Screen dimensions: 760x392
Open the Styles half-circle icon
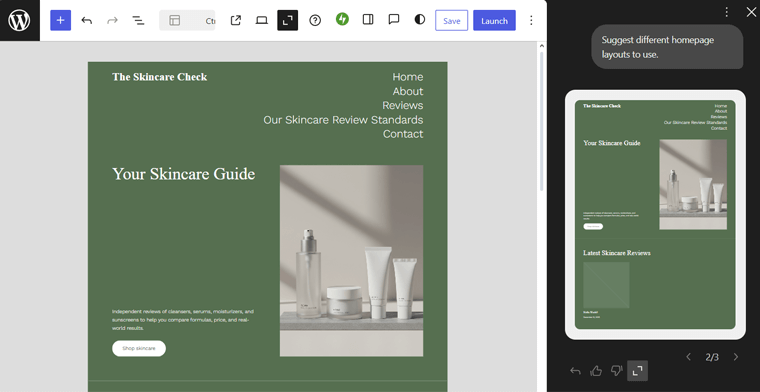(420, 19)
